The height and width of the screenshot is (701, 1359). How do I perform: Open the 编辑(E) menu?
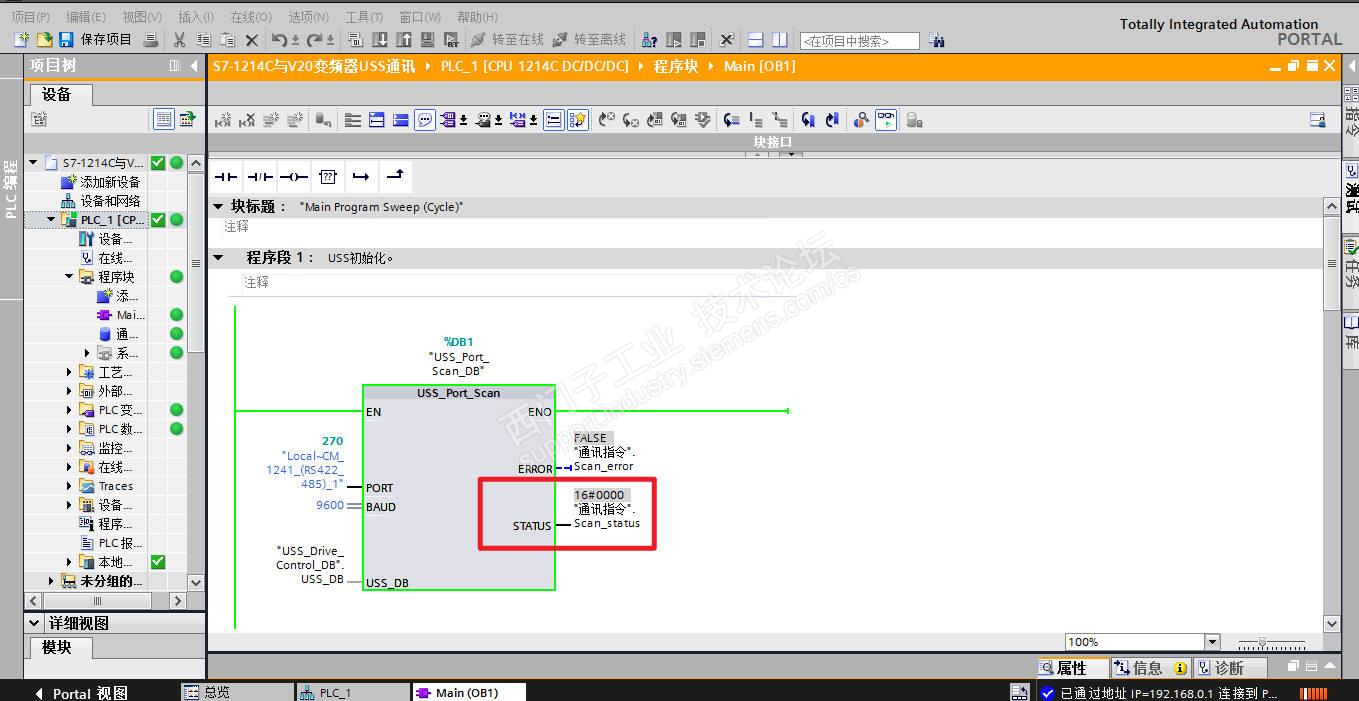(86, 17)
